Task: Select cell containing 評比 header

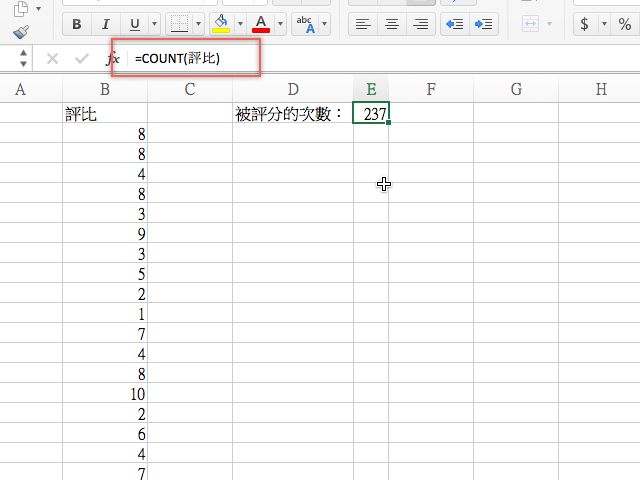Action: (105, 113)
